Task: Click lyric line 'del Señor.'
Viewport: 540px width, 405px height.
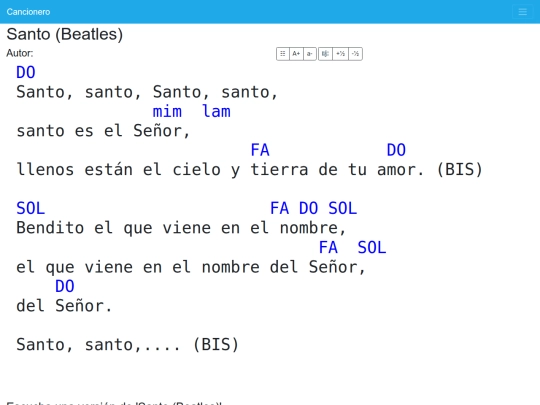Action: (64, 306)
